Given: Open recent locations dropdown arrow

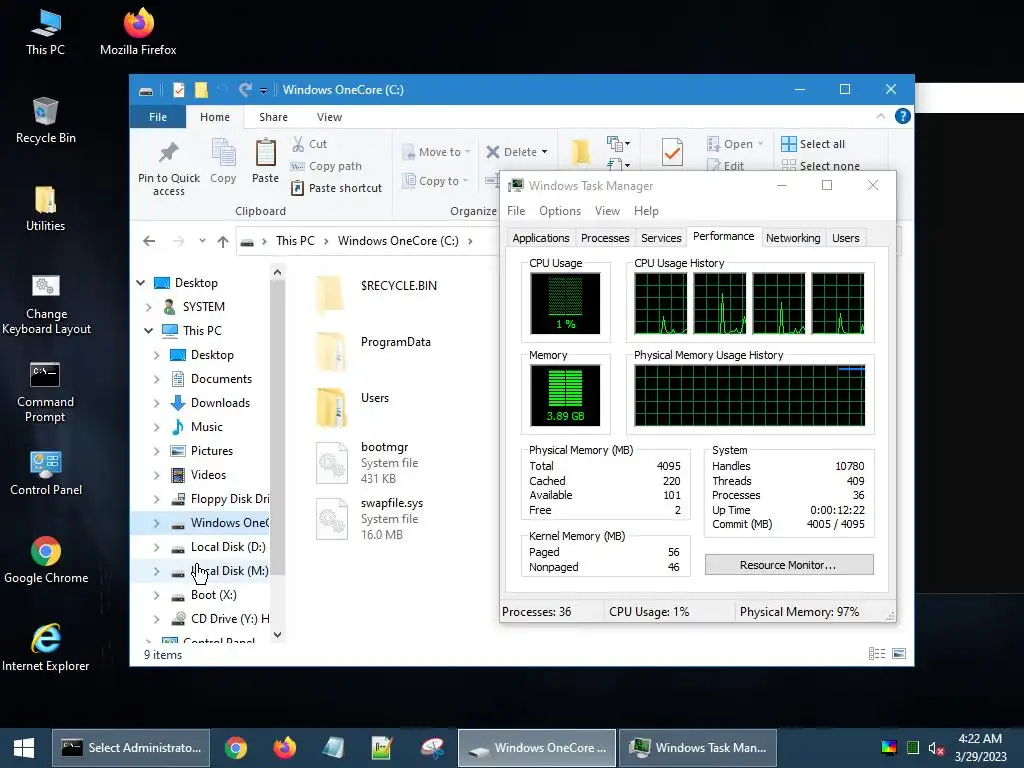Looking at the screenshot, I should [202, 241].
